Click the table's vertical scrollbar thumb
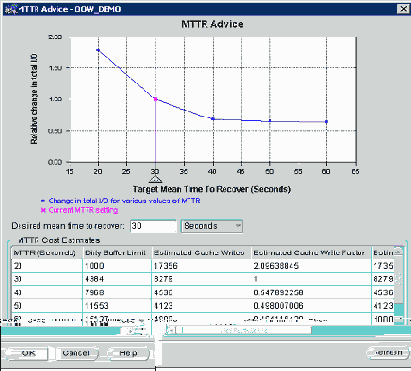This screenshot has width=411, height=371. point(399,280)
